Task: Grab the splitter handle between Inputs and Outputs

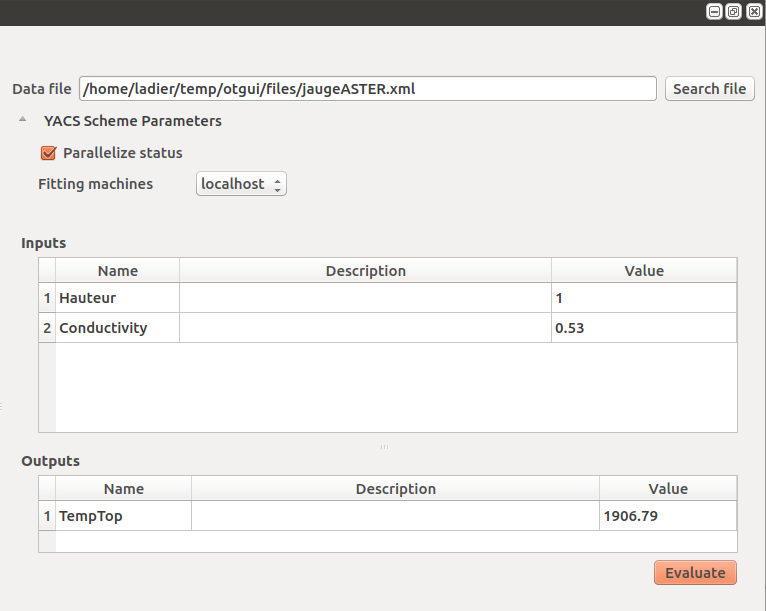Action: [383, 447]
